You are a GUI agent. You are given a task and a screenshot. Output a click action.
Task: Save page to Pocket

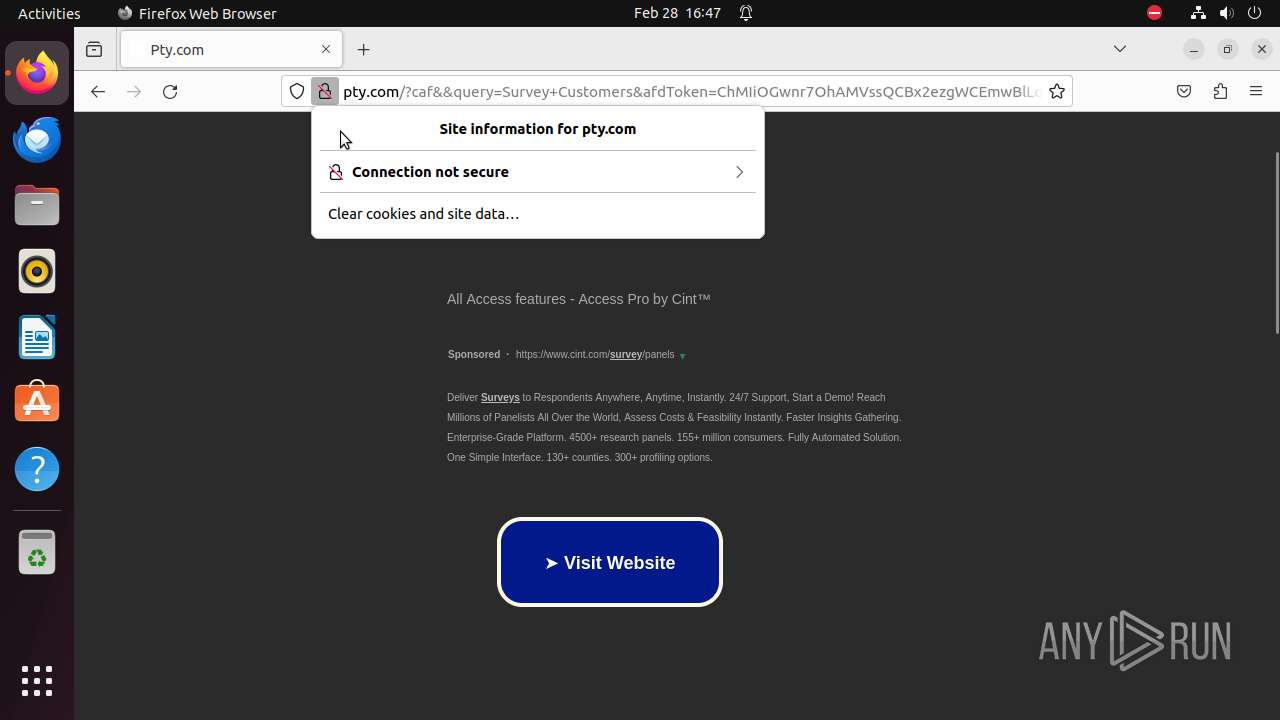[x=1184, y=91]
